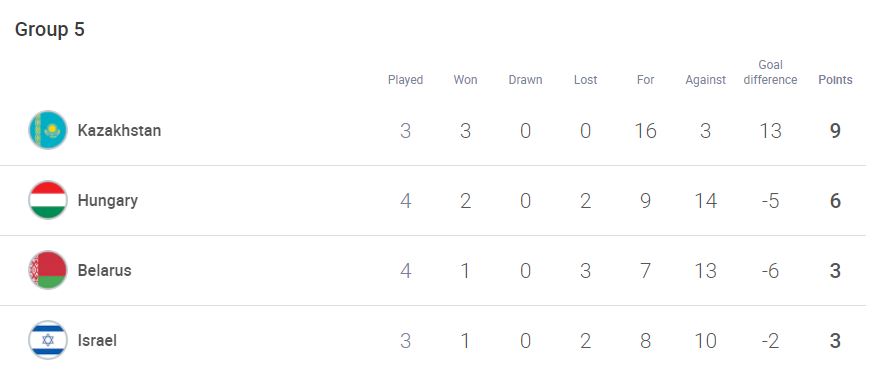
Task: Click Belarus's goals against value 13
Action: click(705, 271)
